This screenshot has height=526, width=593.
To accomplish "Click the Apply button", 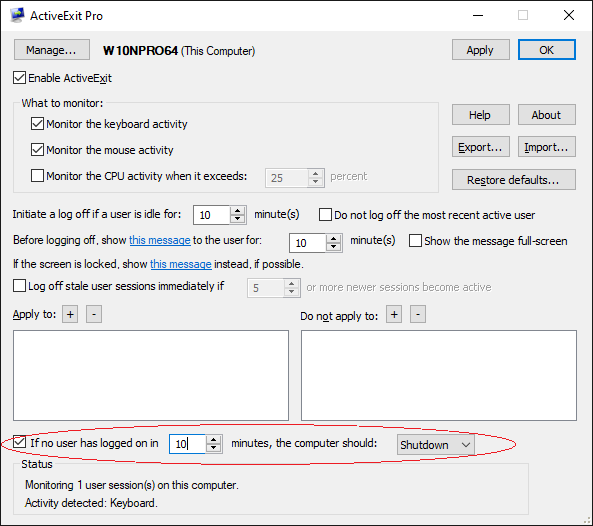I will (x=480, y=50).
